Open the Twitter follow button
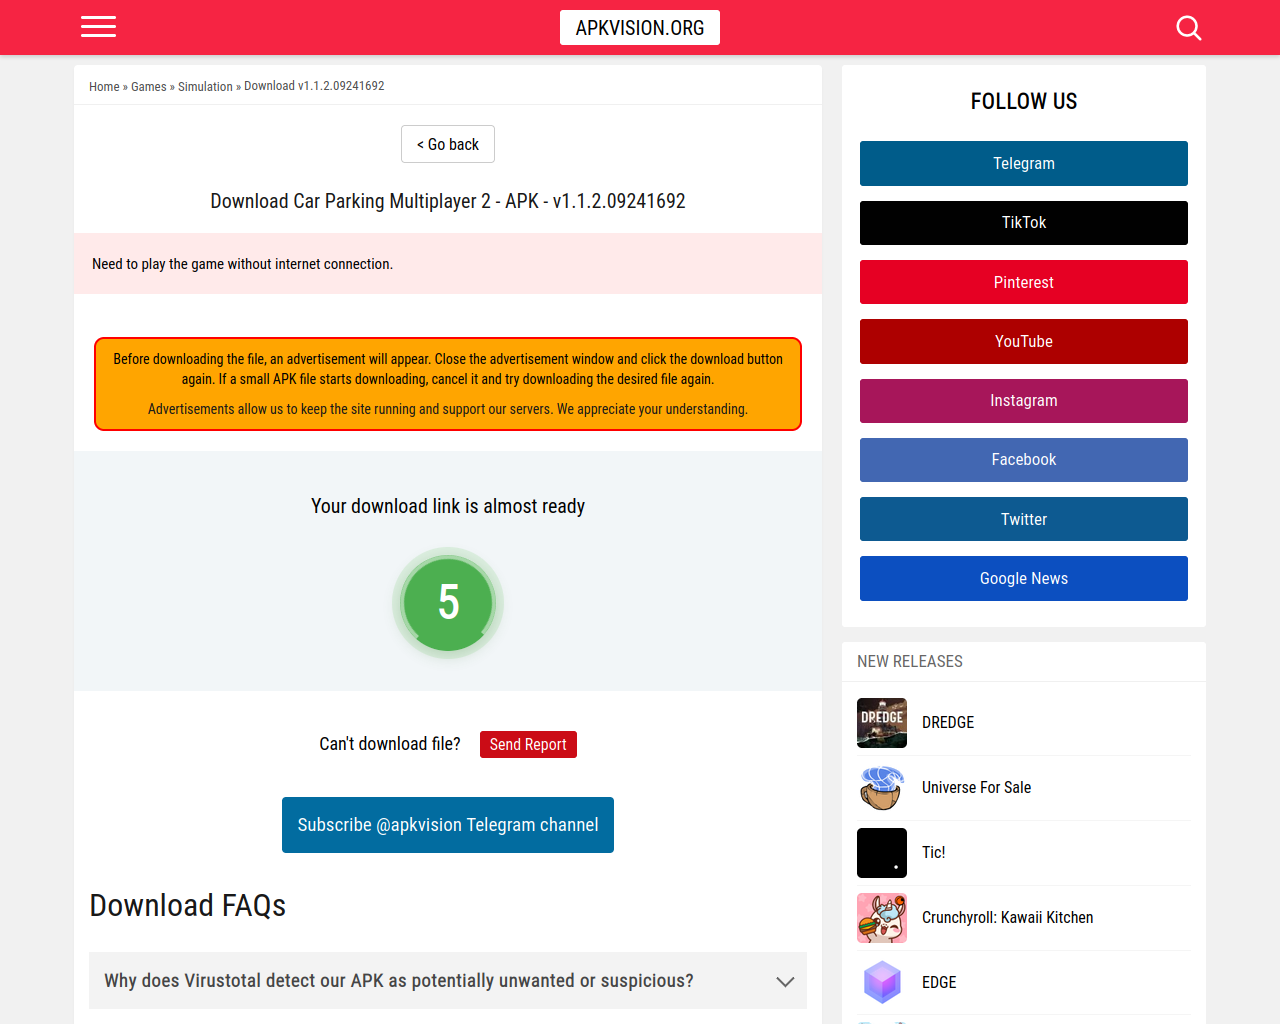 [1024, 519]
